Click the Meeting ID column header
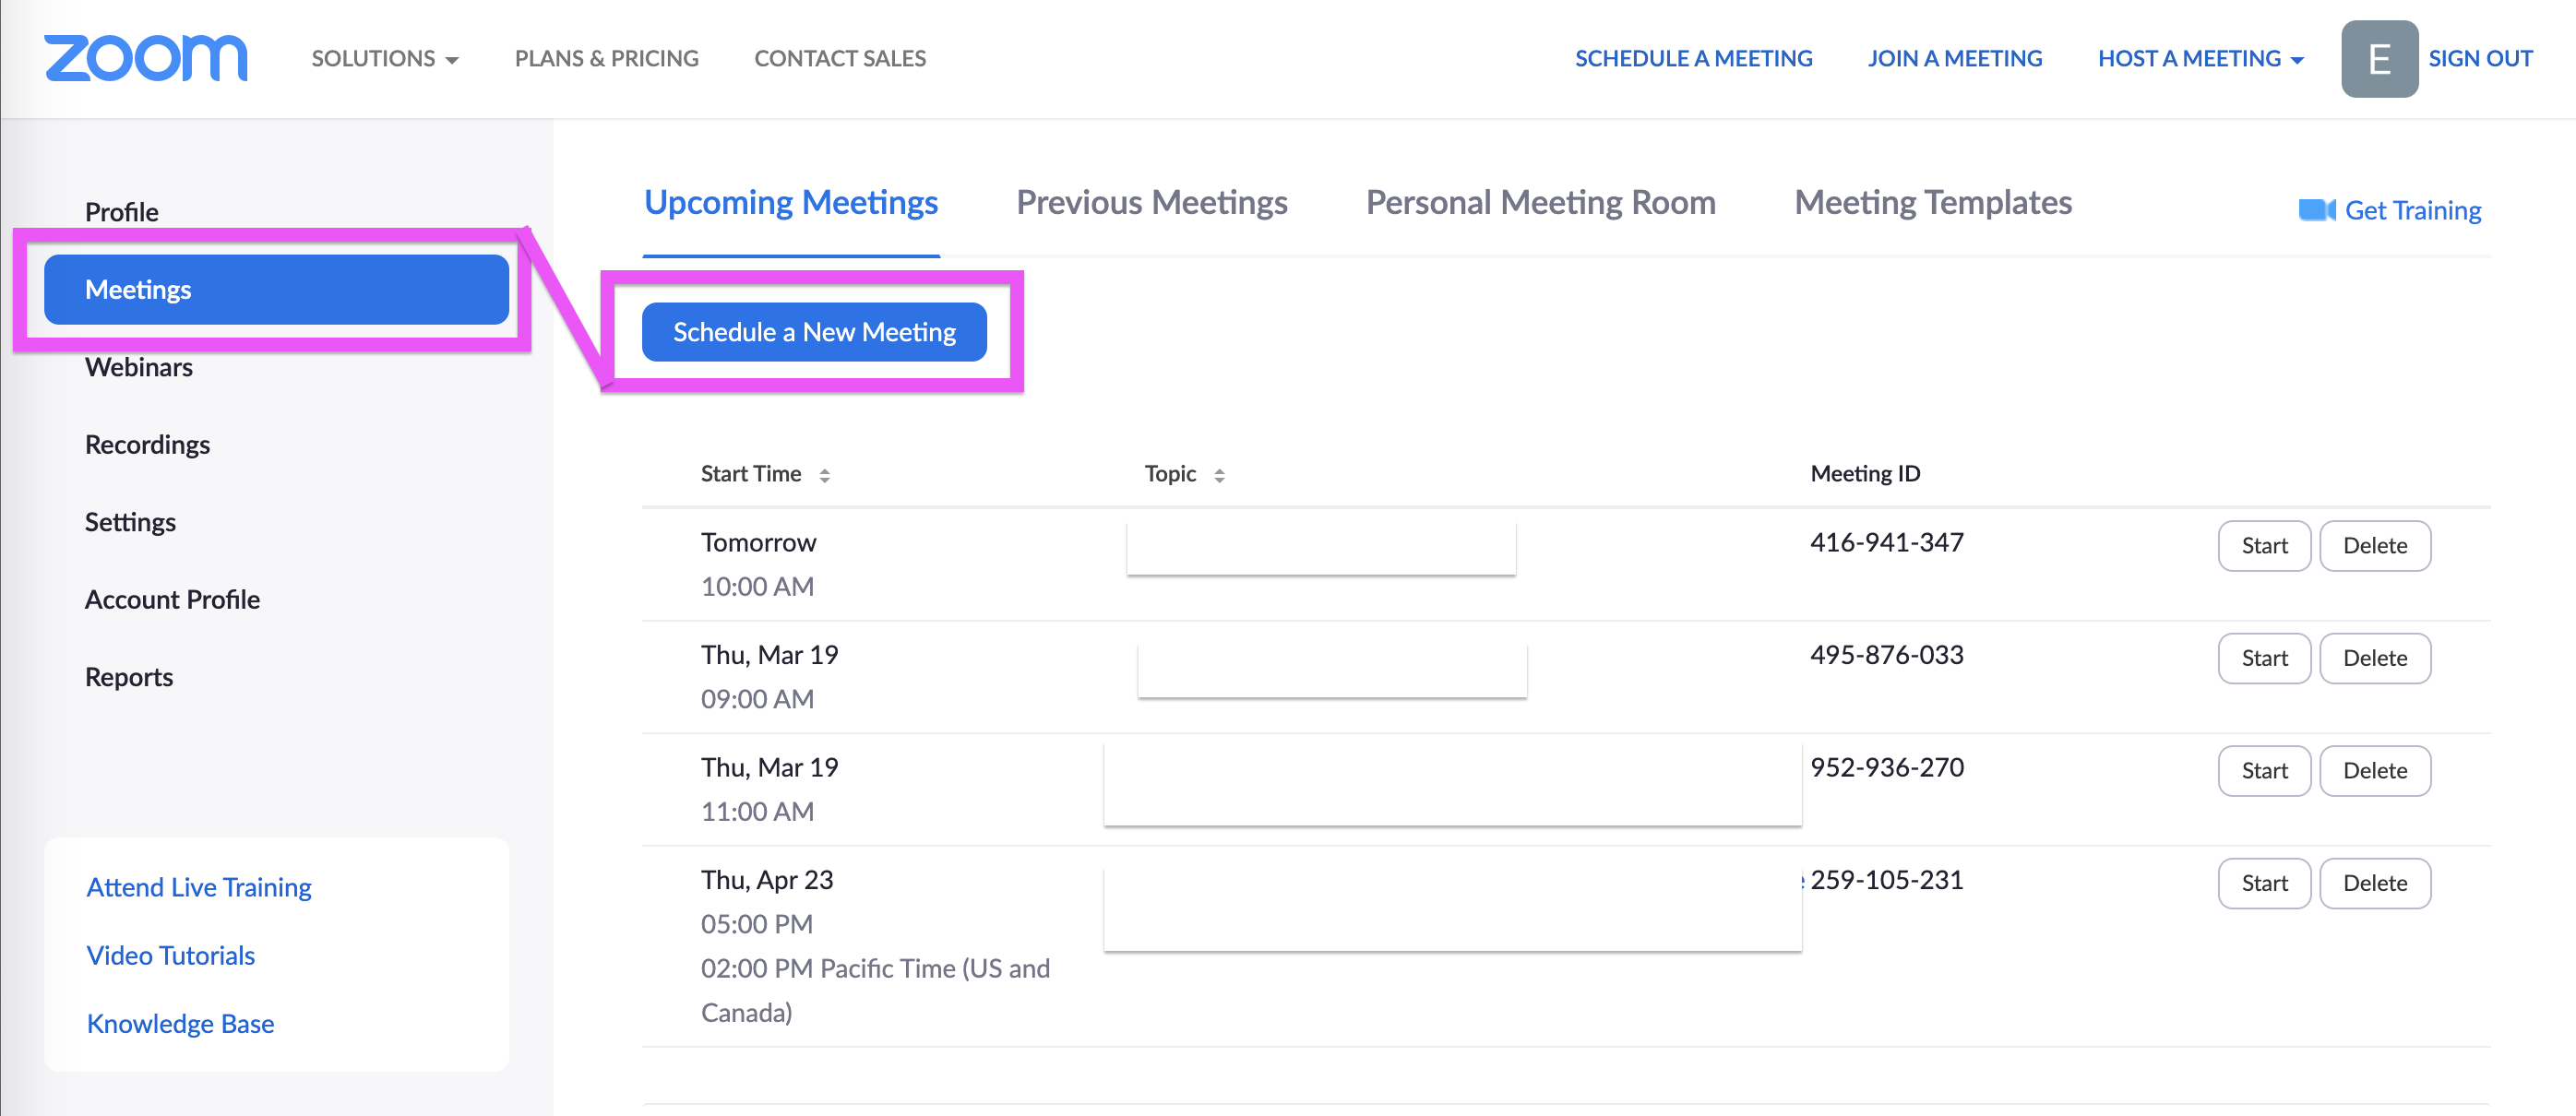This screenshot has height=1116, width=2576. pyautogui.click(x=1865, y=474)
